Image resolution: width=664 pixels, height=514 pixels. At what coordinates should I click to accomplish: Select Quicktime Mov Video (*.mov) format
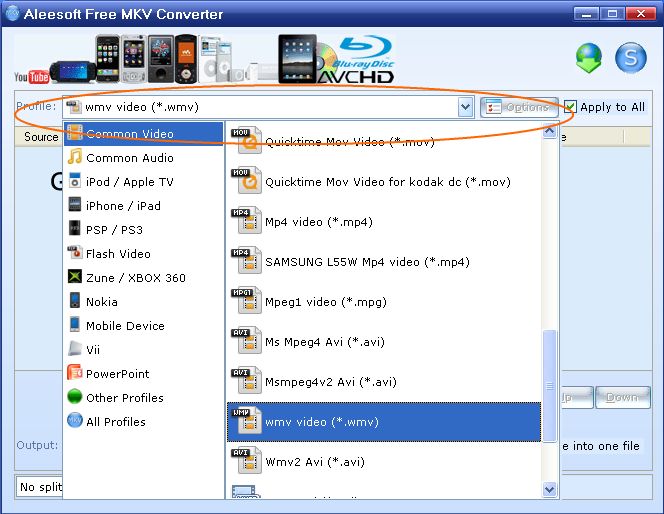point(384,141)
